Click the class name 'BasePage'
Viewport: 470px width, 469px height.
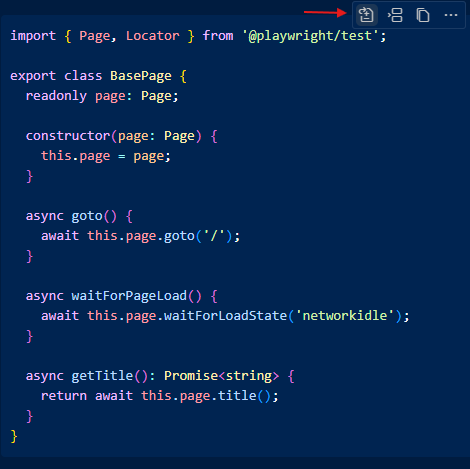click(141, 76)
